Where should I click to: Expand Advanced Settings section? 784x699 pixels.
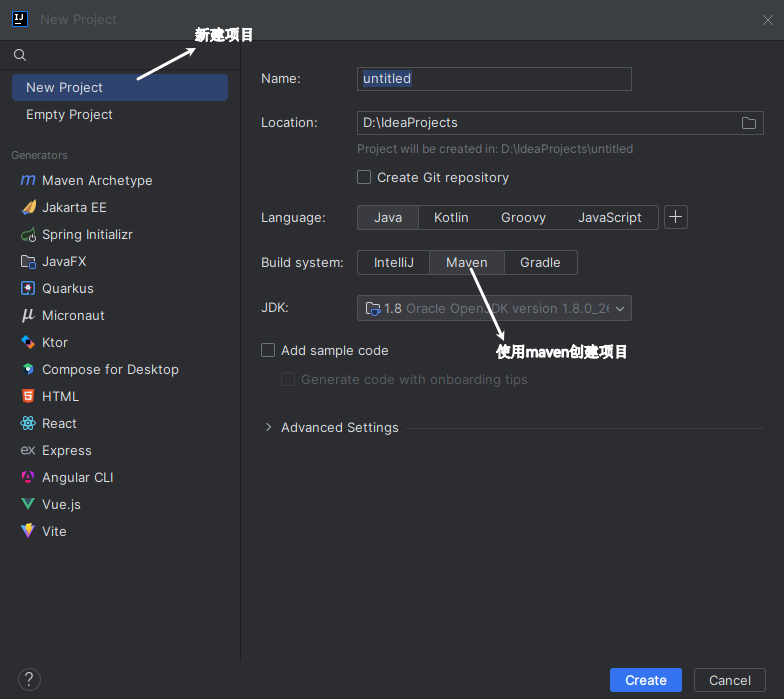(x=268, y=427)
